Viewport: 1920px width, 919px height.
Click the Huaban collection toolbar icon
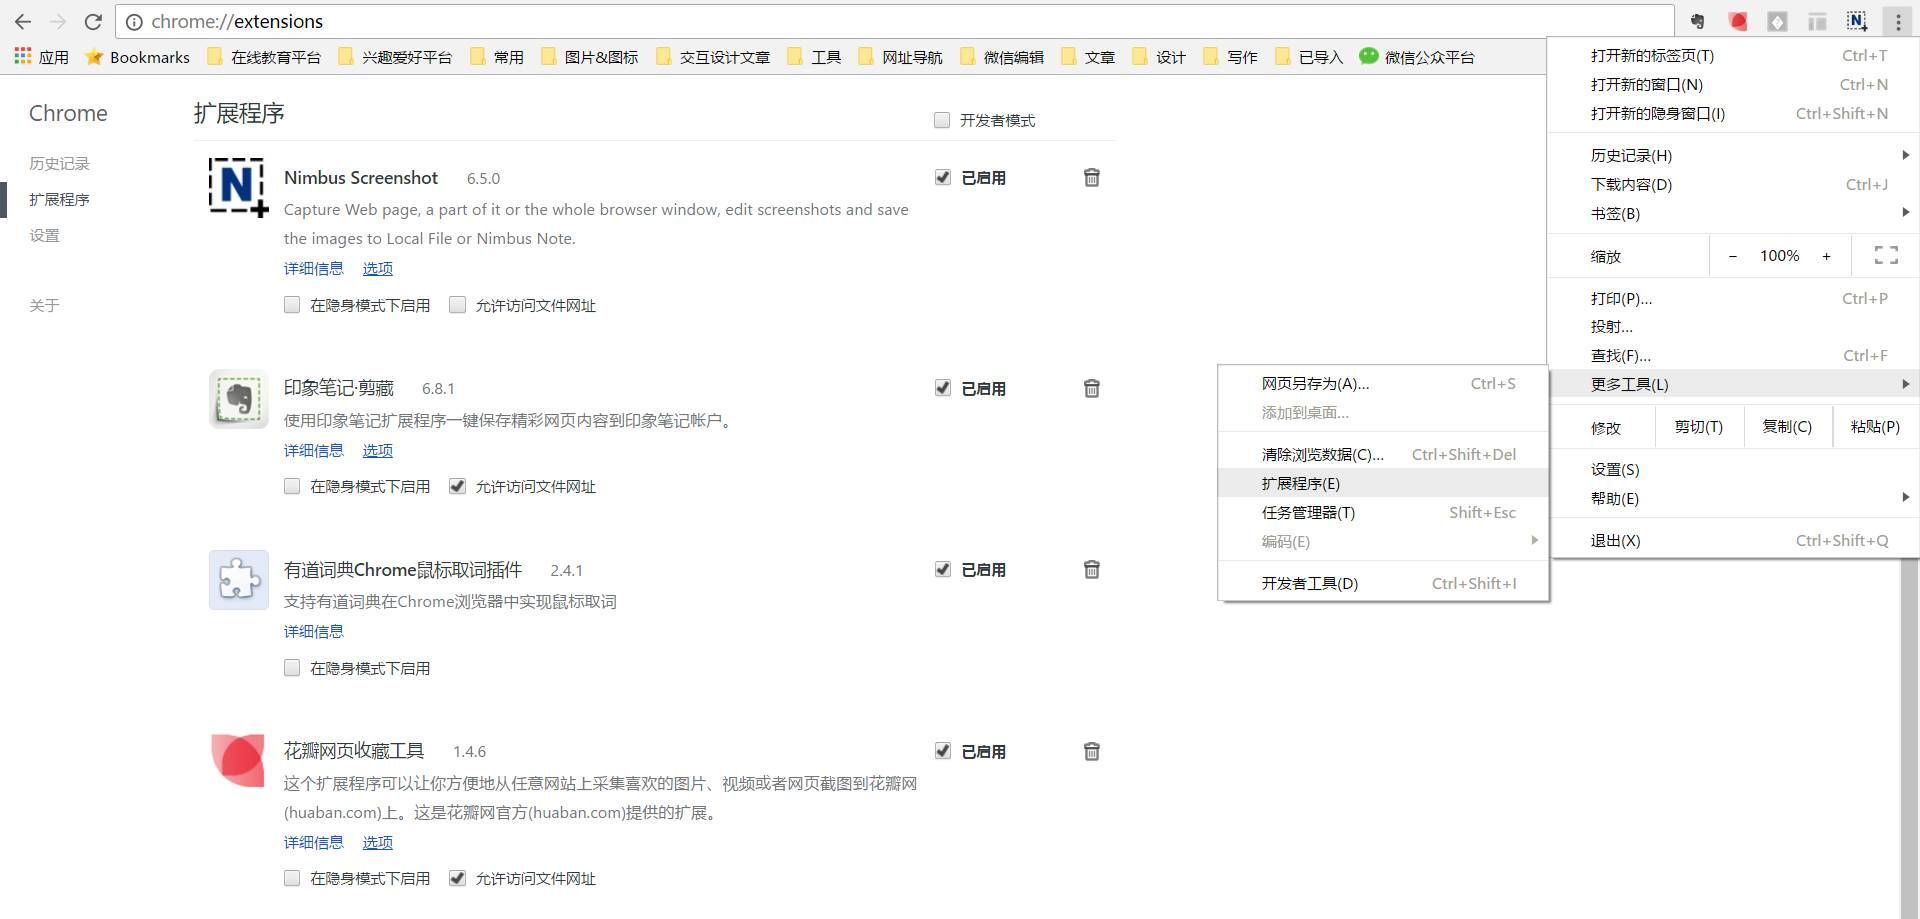1738,20
